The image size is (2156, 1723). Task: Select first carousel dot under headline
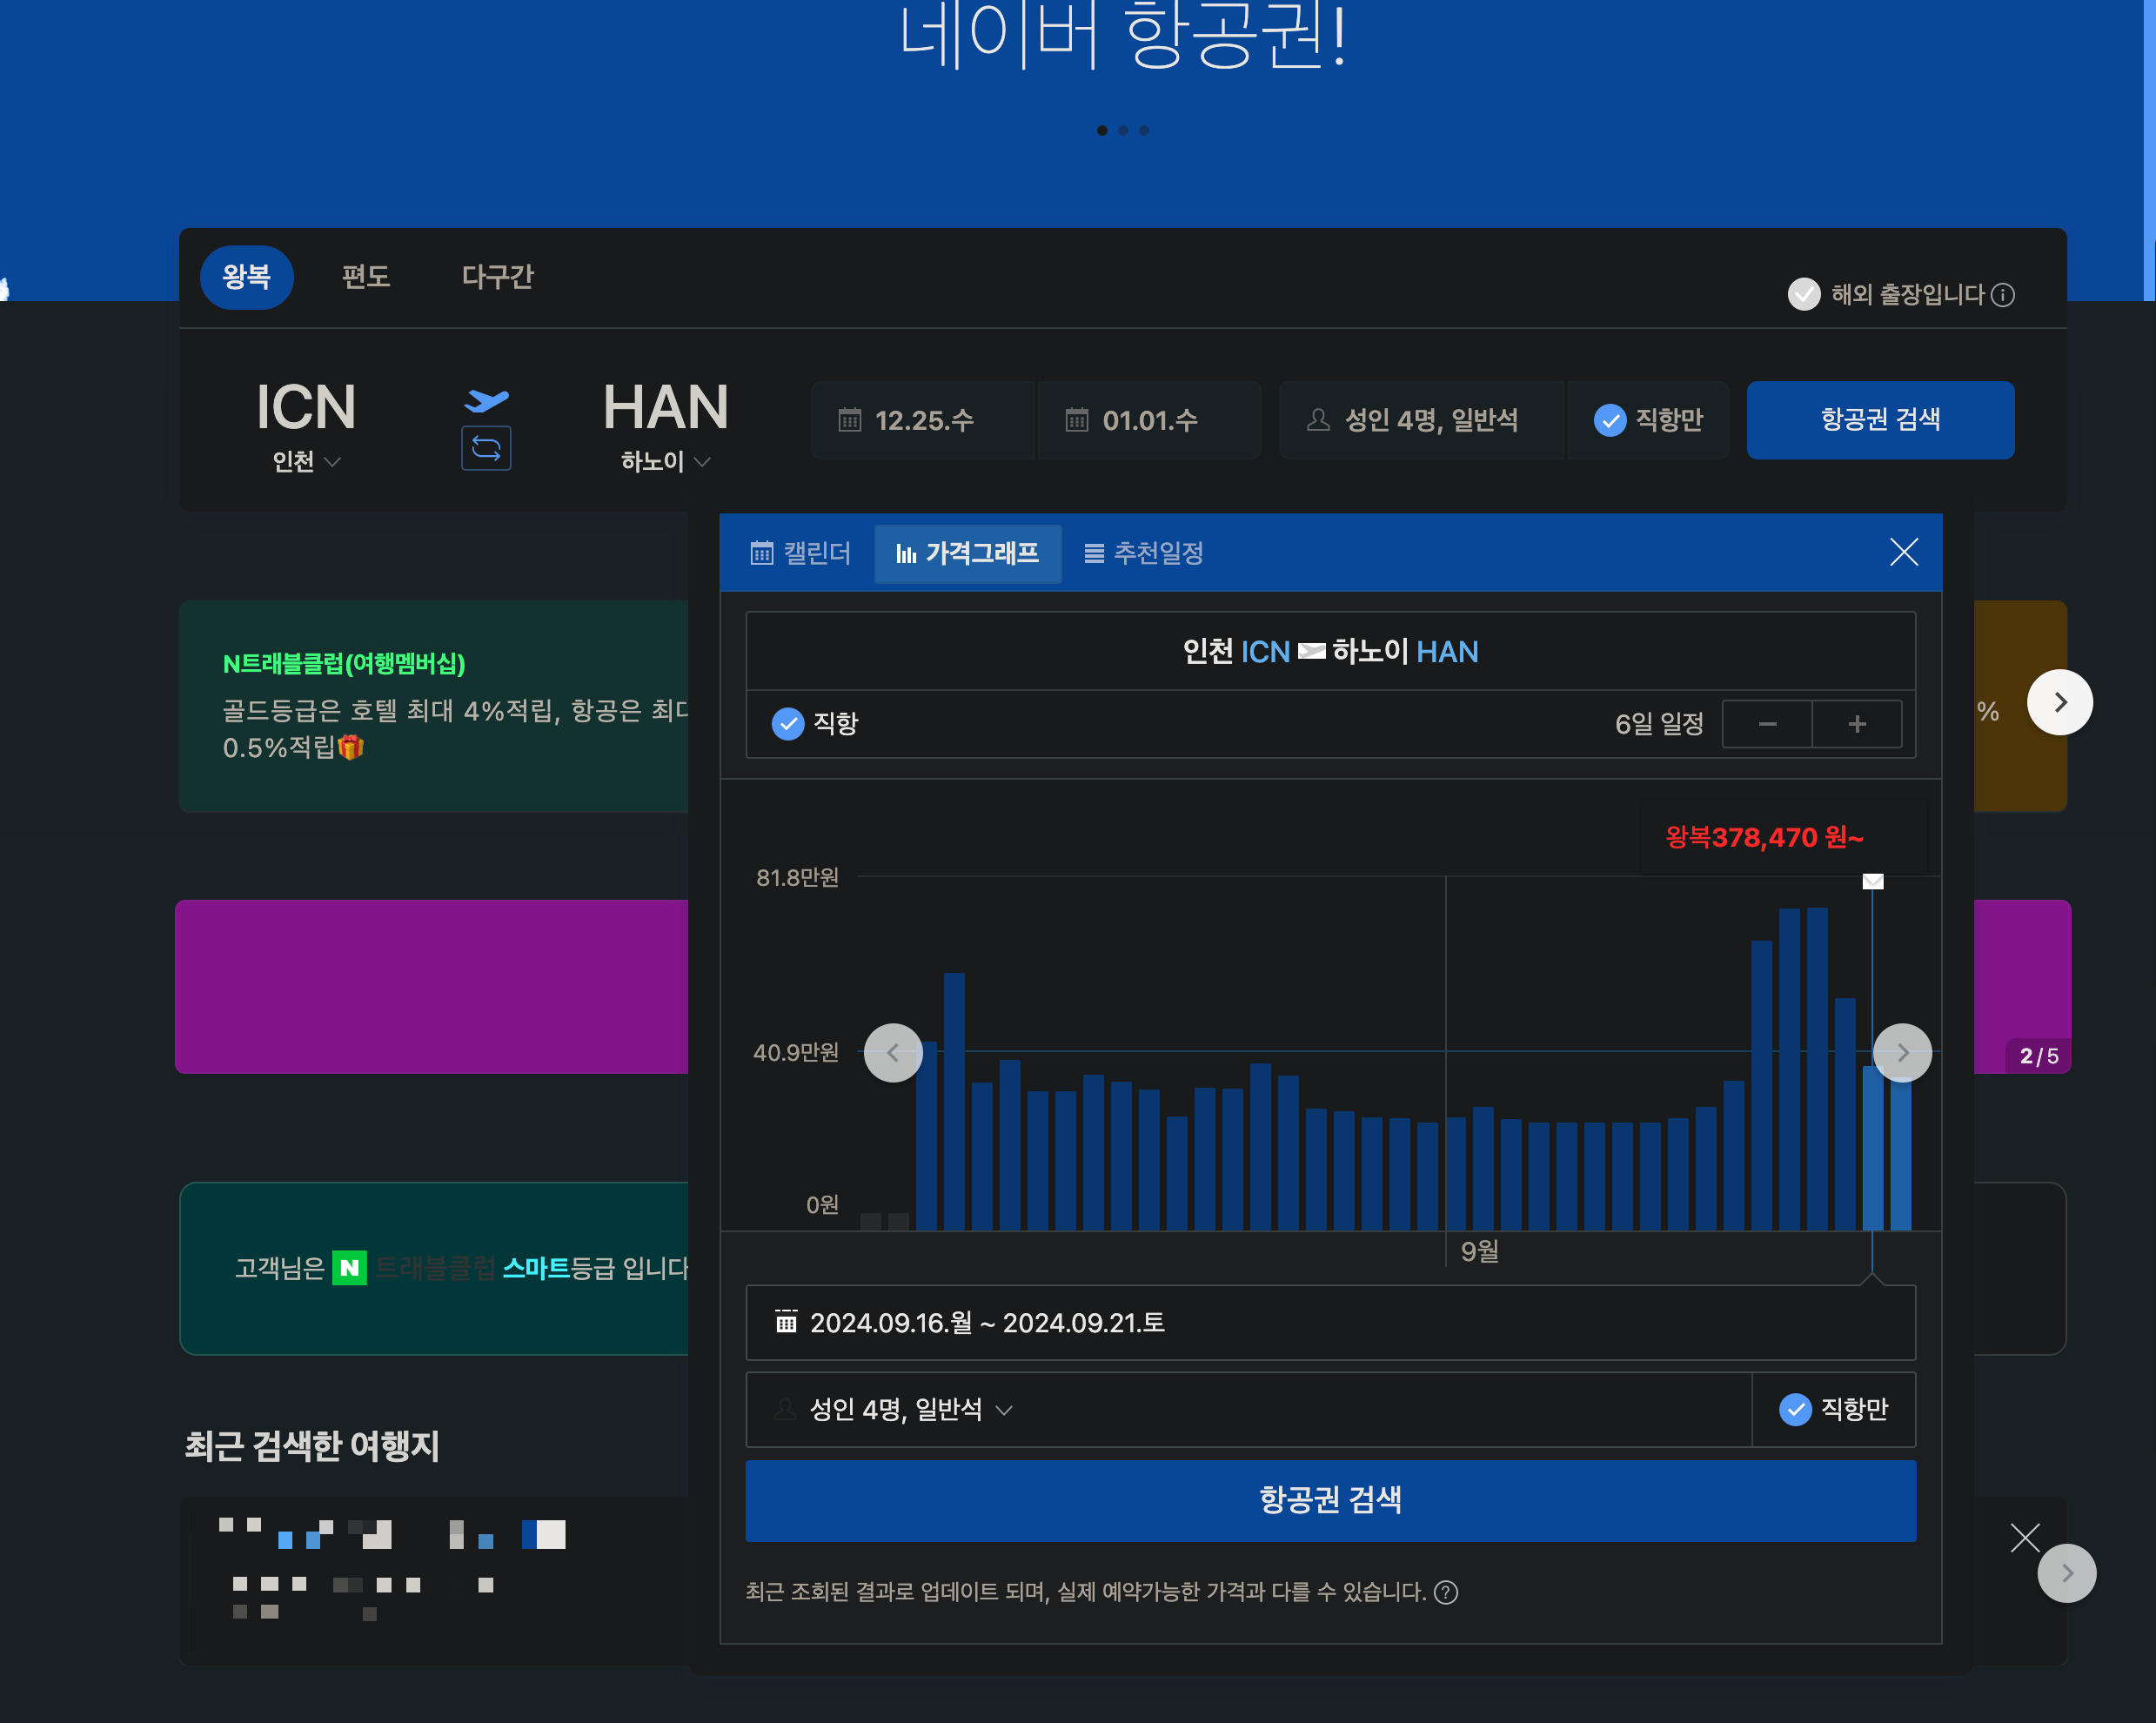pyautogui.click(x=1102, y=130)
